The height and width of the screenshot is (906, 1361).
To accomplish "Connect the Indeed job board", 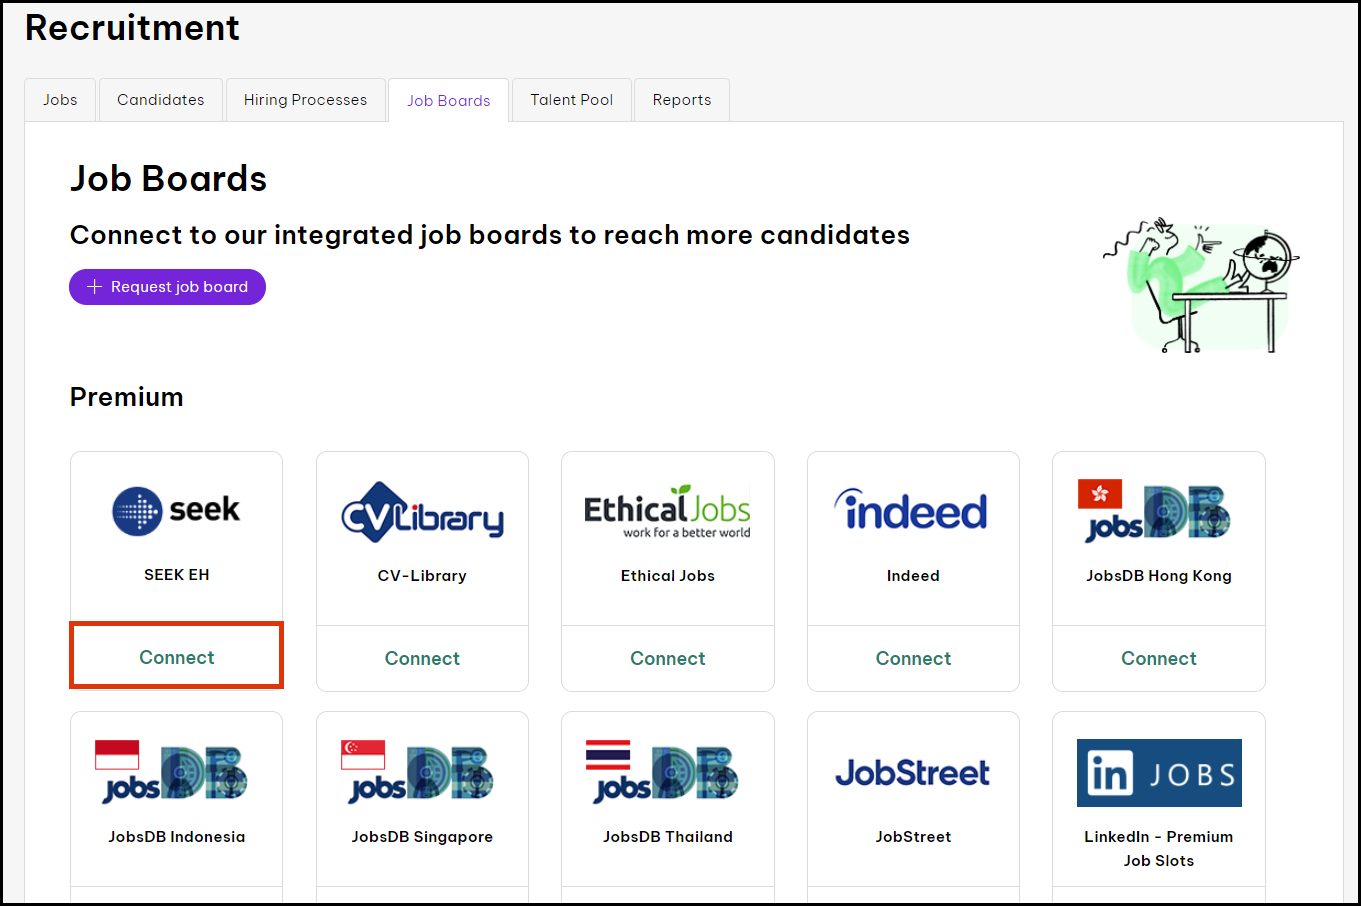I will point(913,658).
